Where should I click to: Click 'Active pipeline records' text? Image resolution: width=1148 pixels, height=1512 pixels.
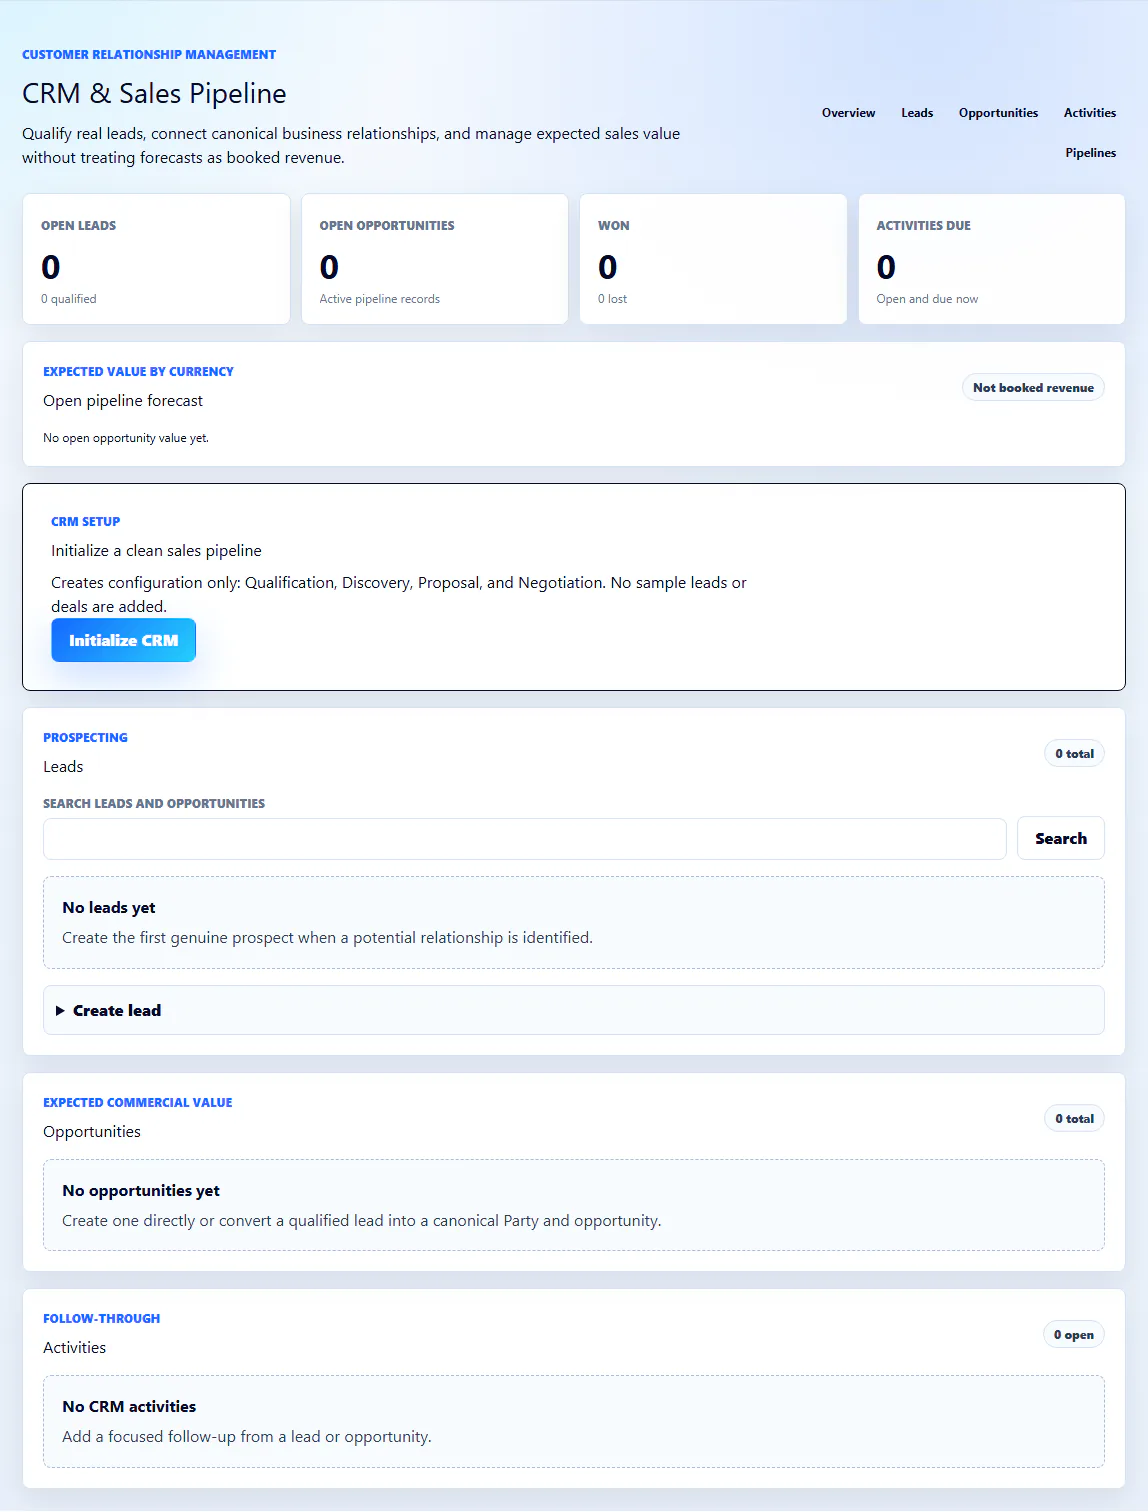click(380, 299)
